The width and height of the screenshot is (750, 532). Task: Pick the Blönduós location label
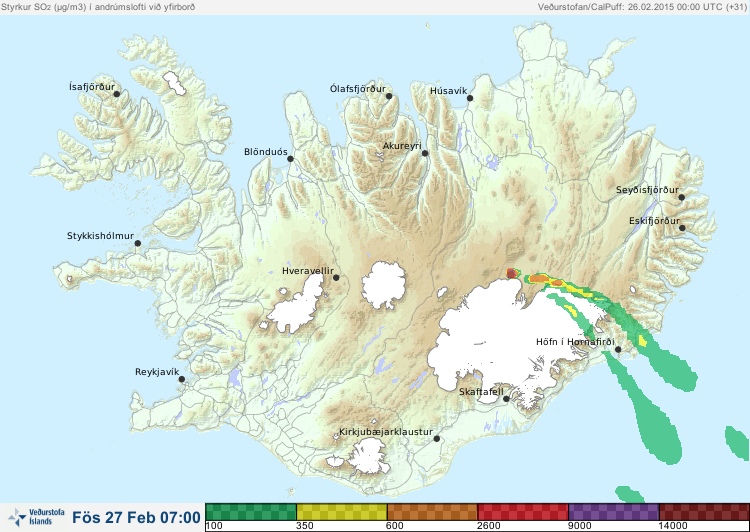pyautogui.click(x=265, y=152)
